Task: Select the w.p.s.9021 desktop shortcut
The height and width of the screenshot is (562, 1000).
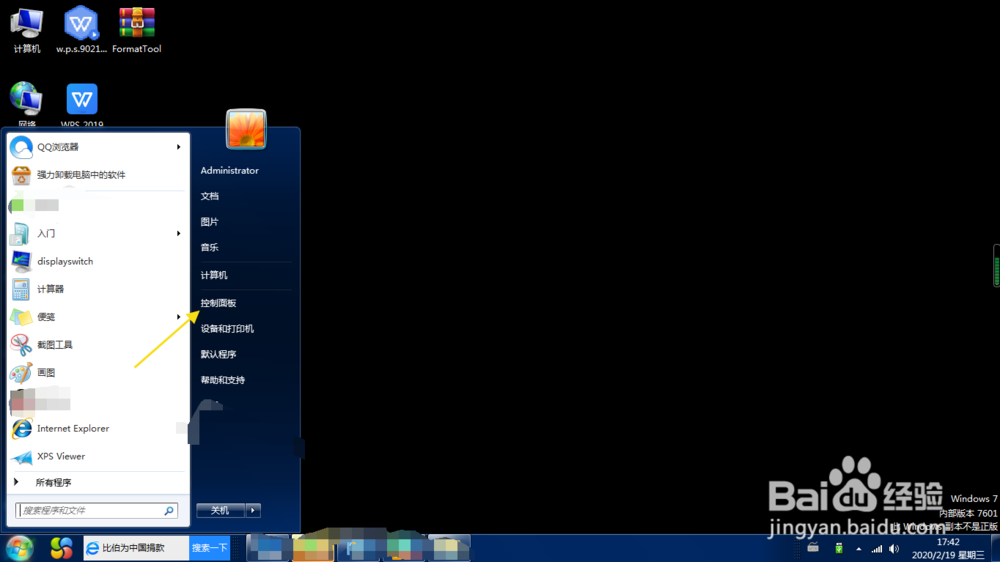Action: pyautogui.click(x=81, y=30)
